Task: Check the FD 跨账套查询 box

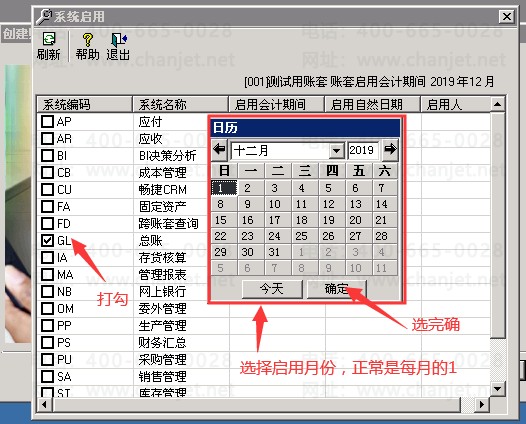Action: [x=47, y=223]
